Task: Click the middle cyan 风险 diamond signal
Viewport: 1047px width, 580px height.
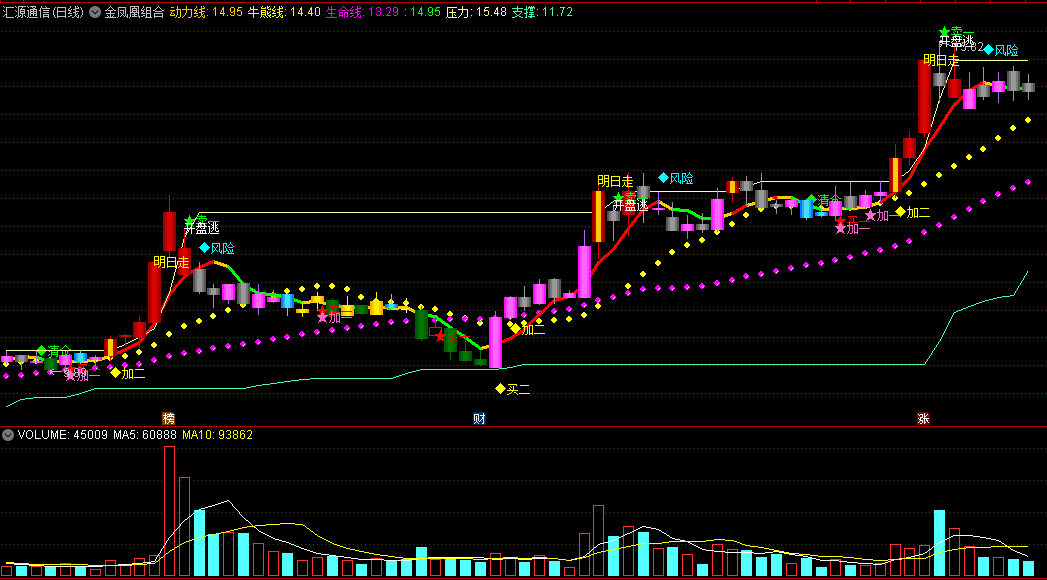Action: coord(663,178)
